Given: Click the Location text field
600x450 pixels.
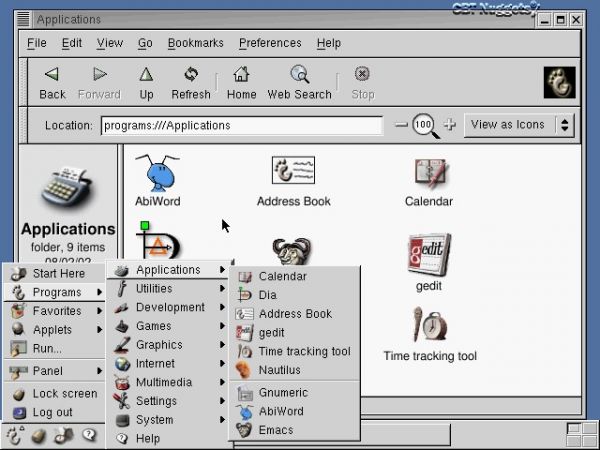Looking at the screenshot, I should click(242, 126).
